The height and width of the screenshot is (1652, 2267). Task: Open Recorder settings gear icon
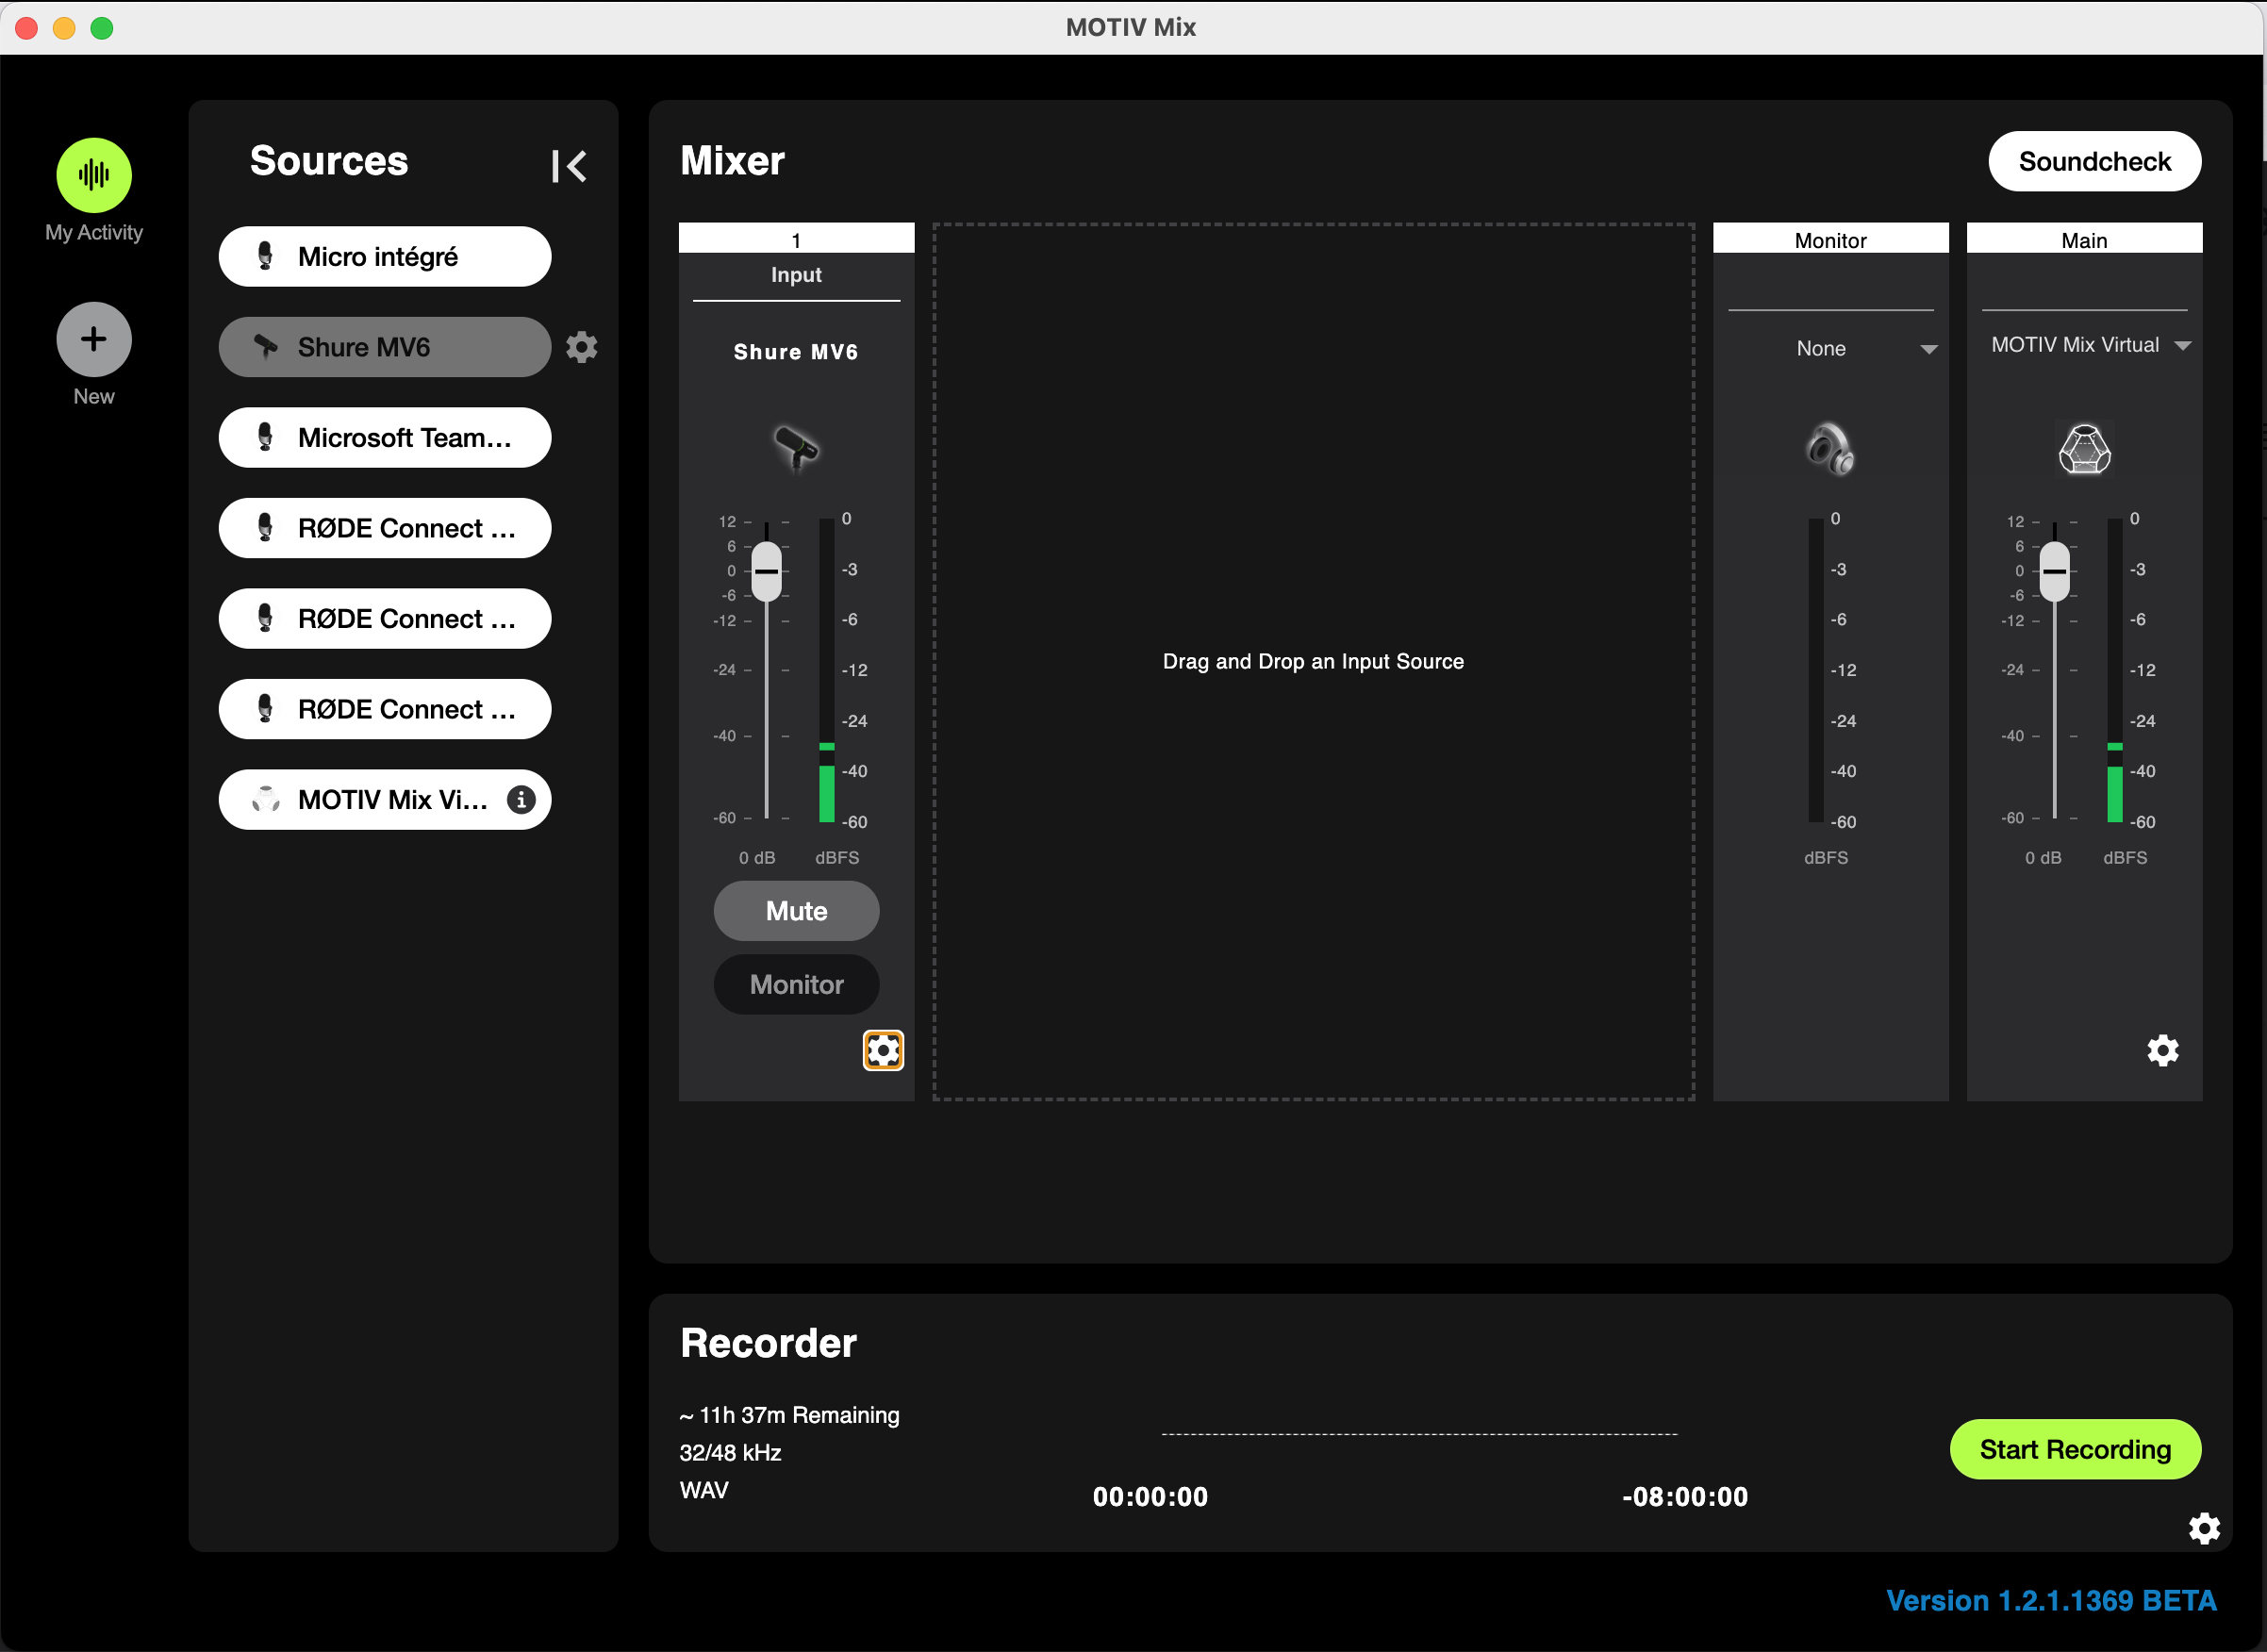[2204, 1527]
